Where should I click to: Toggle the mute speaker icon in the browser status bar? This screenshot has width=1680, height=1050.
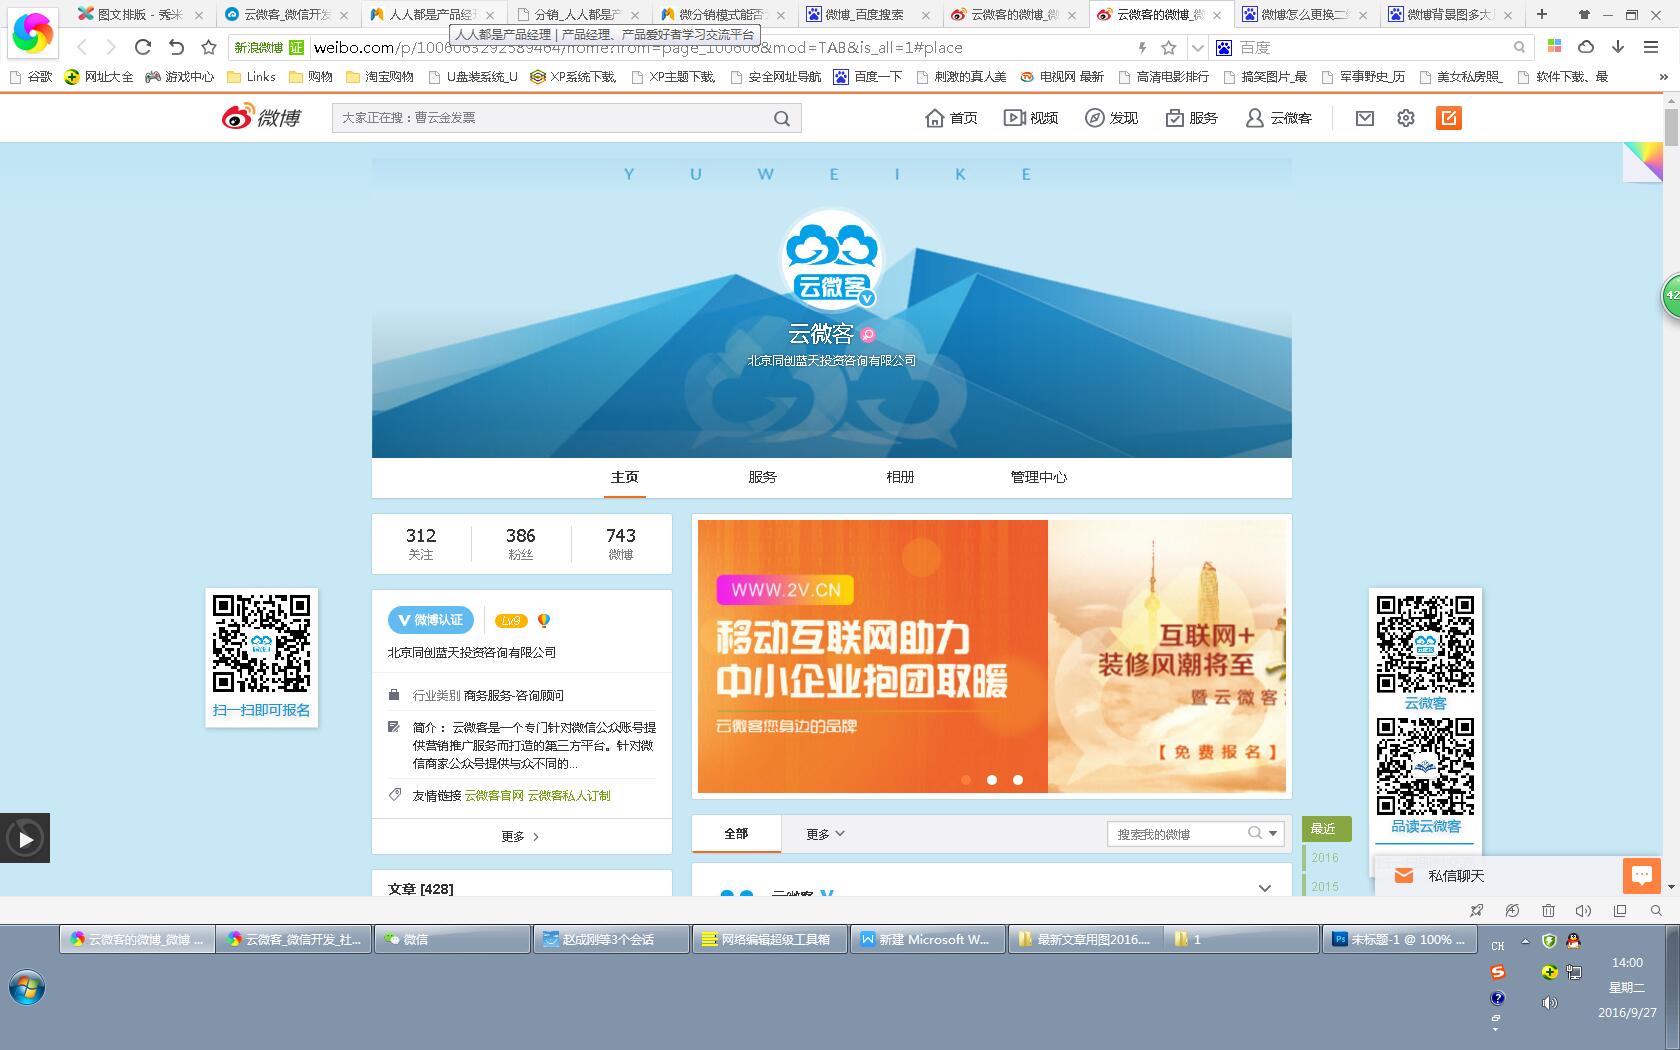tap(1583, 910)
